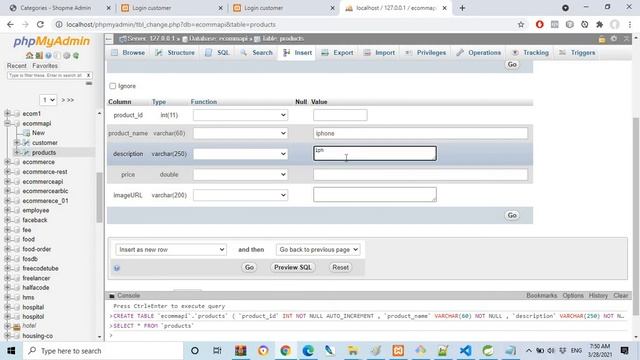Viewport: 640px width, 360px height.
Task: Click into imageURL value textarea
Action: pos(375,194)
